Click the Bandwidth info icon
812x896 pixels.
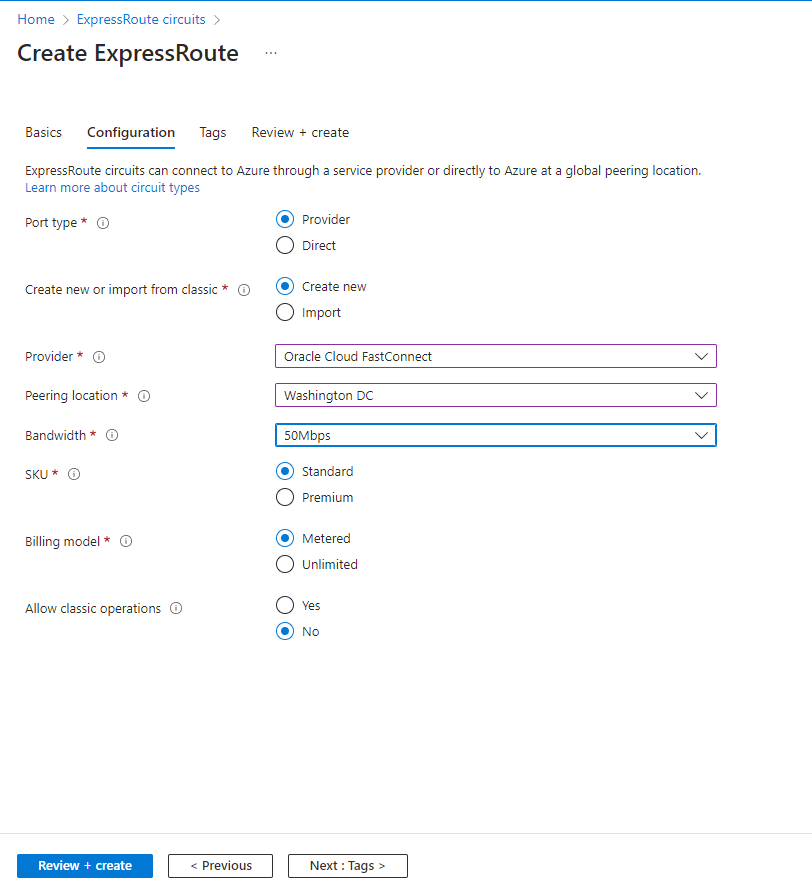pos(112,435)
